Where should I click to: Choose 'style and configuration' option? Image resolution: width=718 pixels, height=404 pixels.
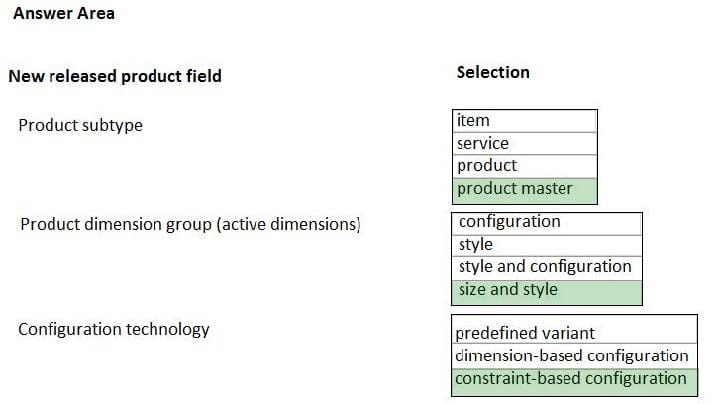547,268
